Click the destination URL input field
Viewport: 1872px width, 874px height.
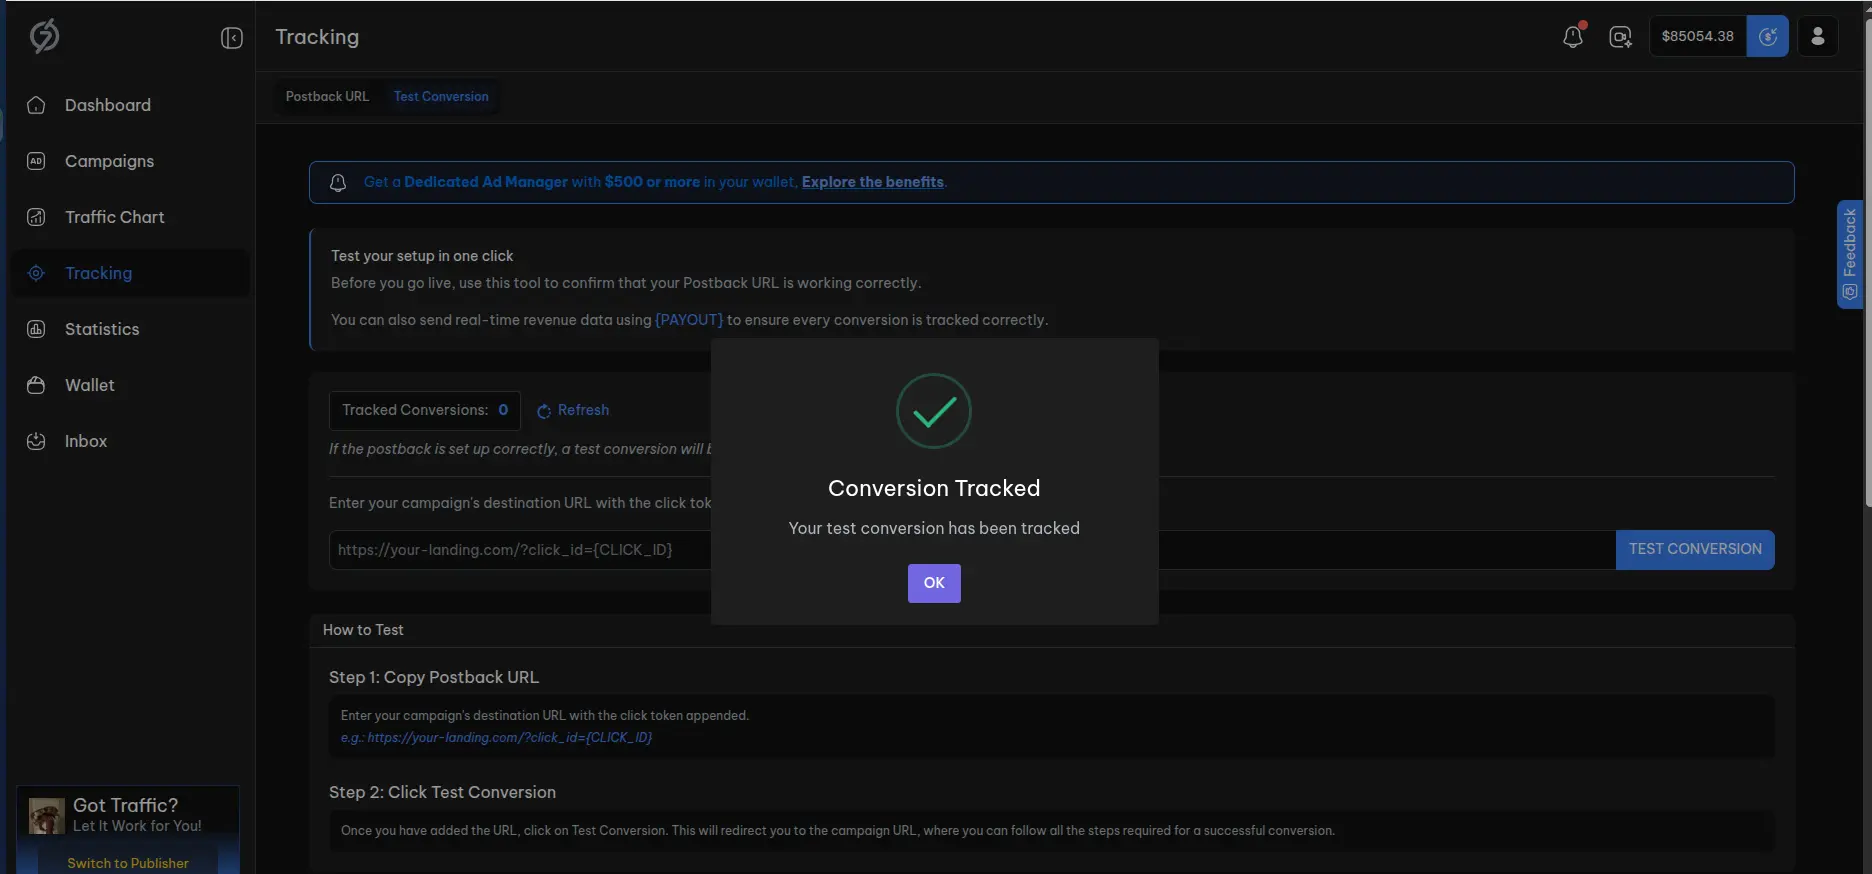[972, 550]
